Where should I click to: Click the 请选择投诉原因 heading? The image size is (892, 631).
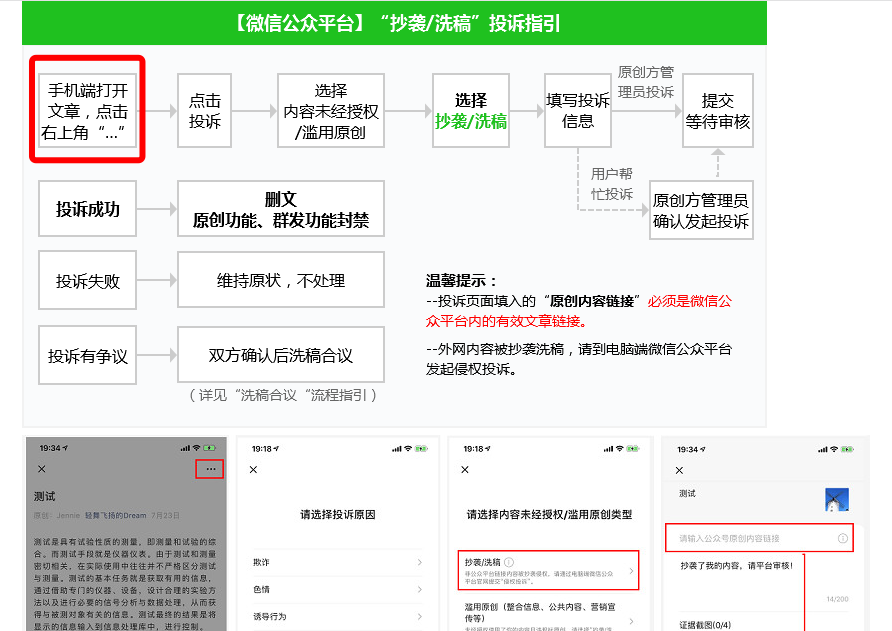click(x=337, y=514)
